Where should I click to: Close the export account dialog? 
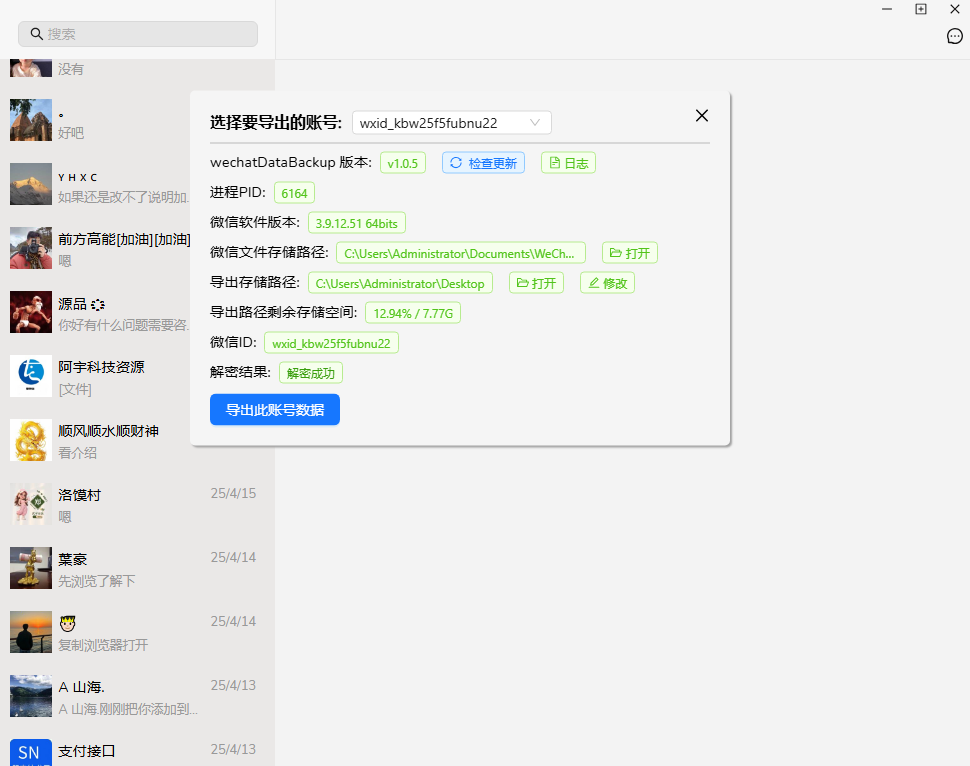(x=701, y=115)
